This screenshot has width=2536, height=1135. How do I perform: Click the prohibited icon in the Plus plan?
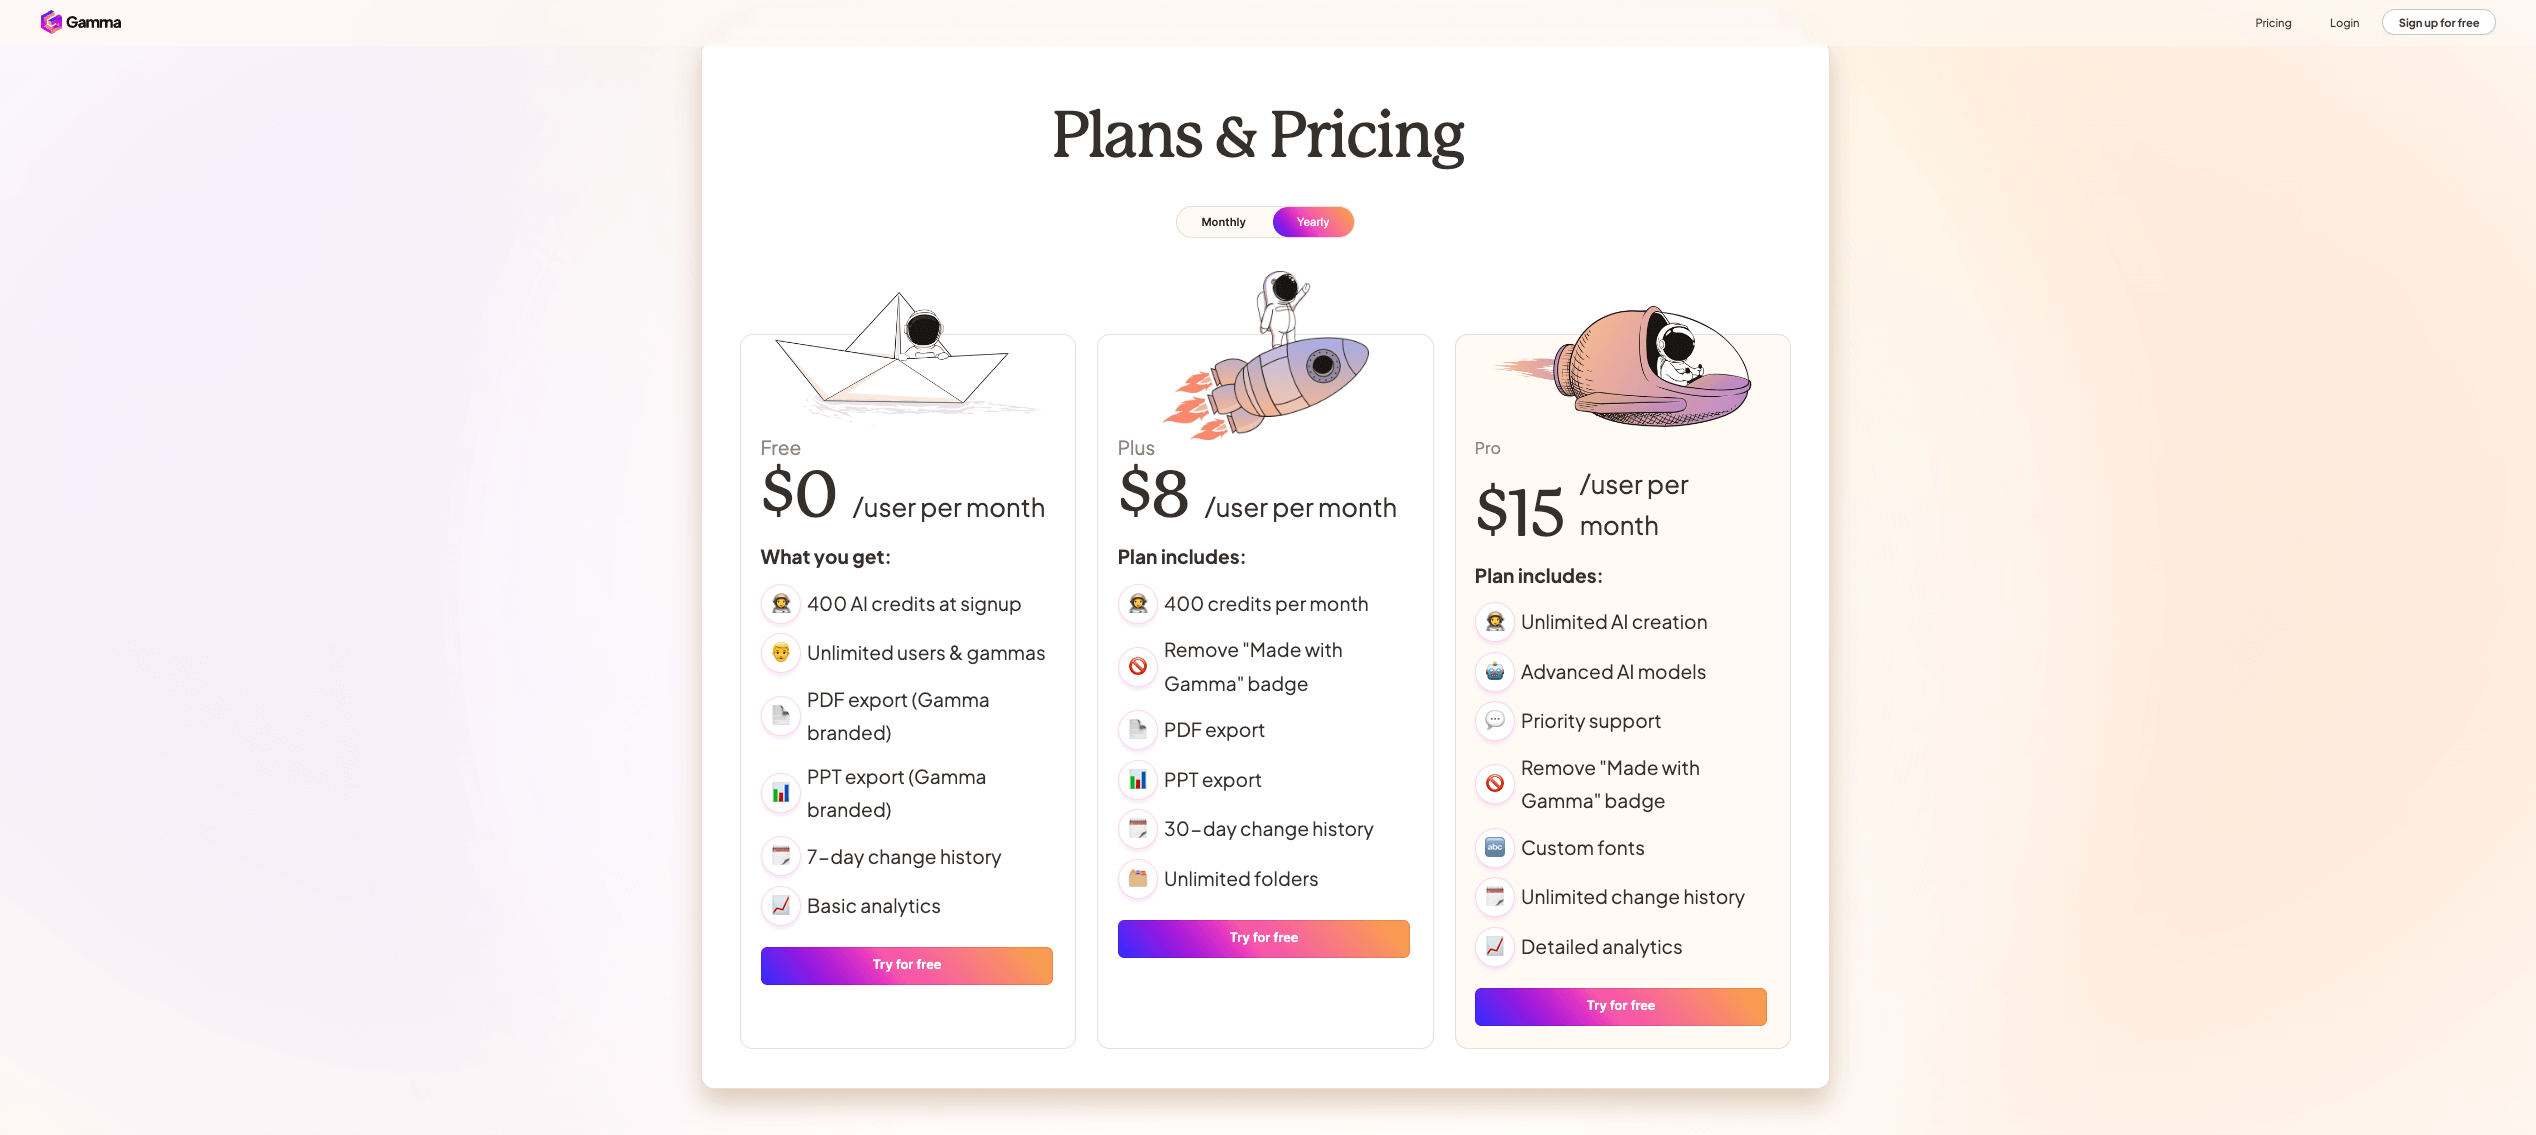(1138, 667)
